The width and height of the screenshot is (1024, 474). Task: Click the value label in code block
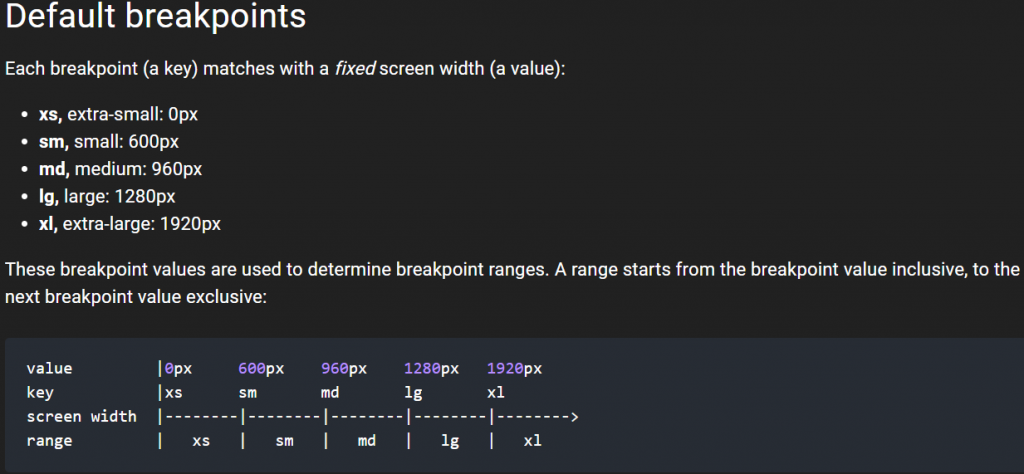[50, 368]
